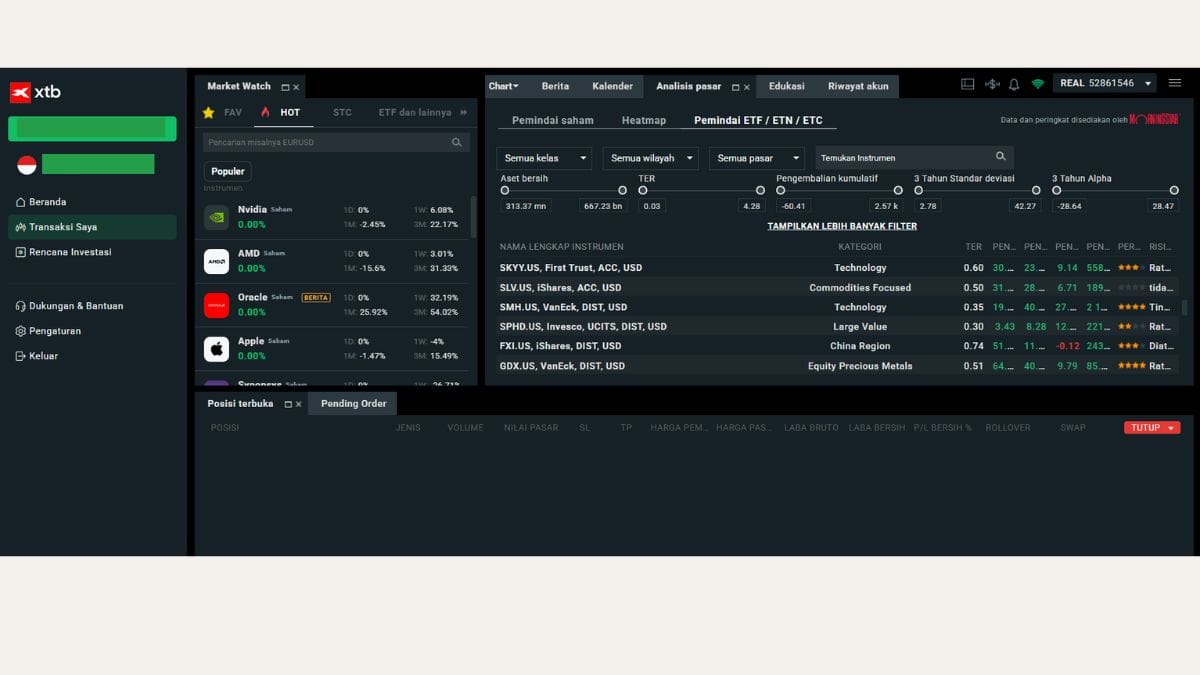This screenshot has height=675, width=1200.
Task: Open the Semua wilayah dropdown
Action: [x=650, y=158]
